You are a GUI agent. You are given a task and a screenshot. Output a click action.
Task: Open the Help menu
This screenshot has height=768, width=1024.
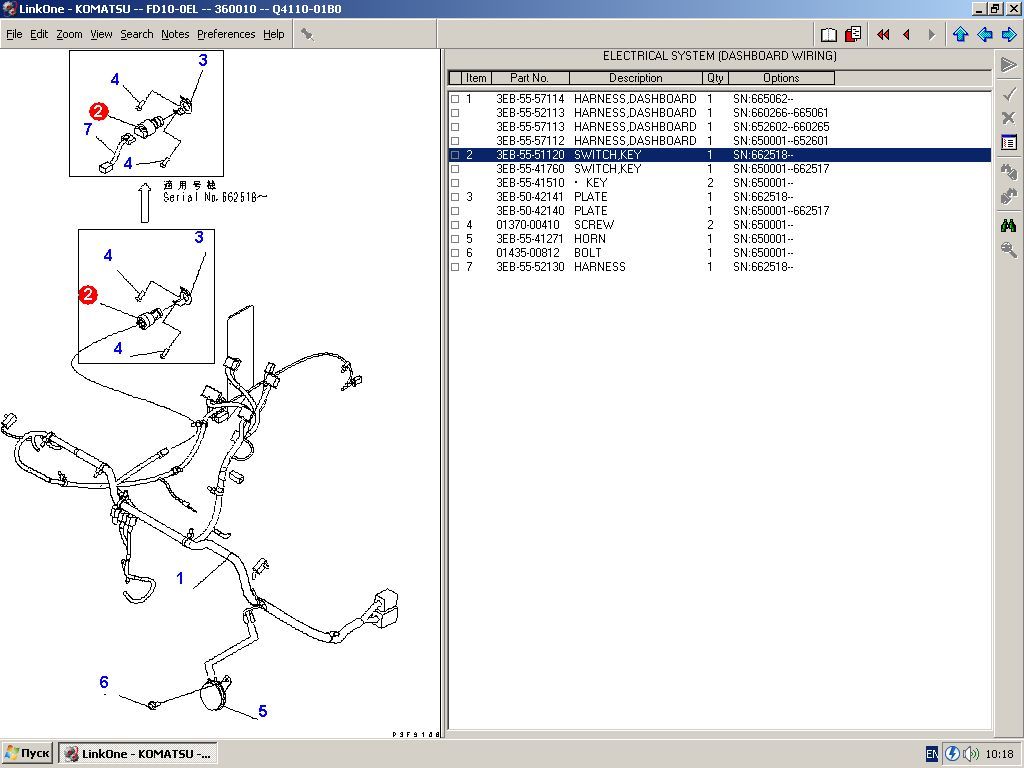(x=274, y=34)
